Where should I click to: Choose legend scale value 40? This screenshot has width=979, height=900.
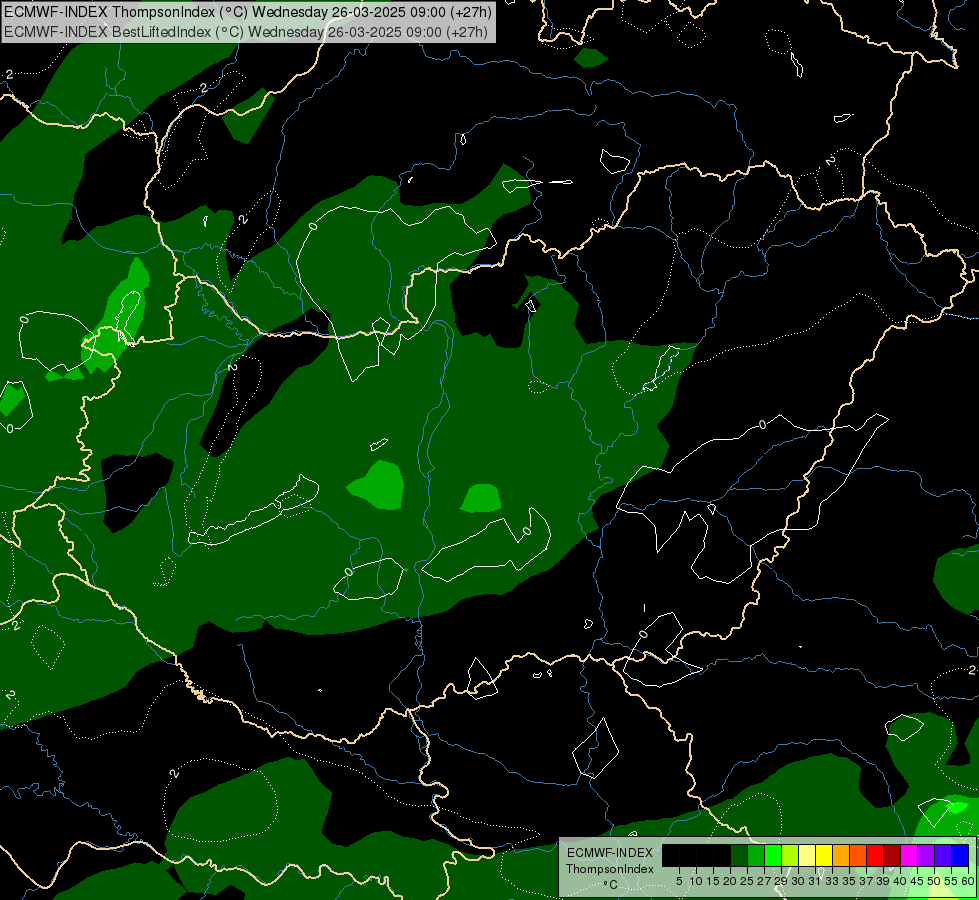coord(900,881)
